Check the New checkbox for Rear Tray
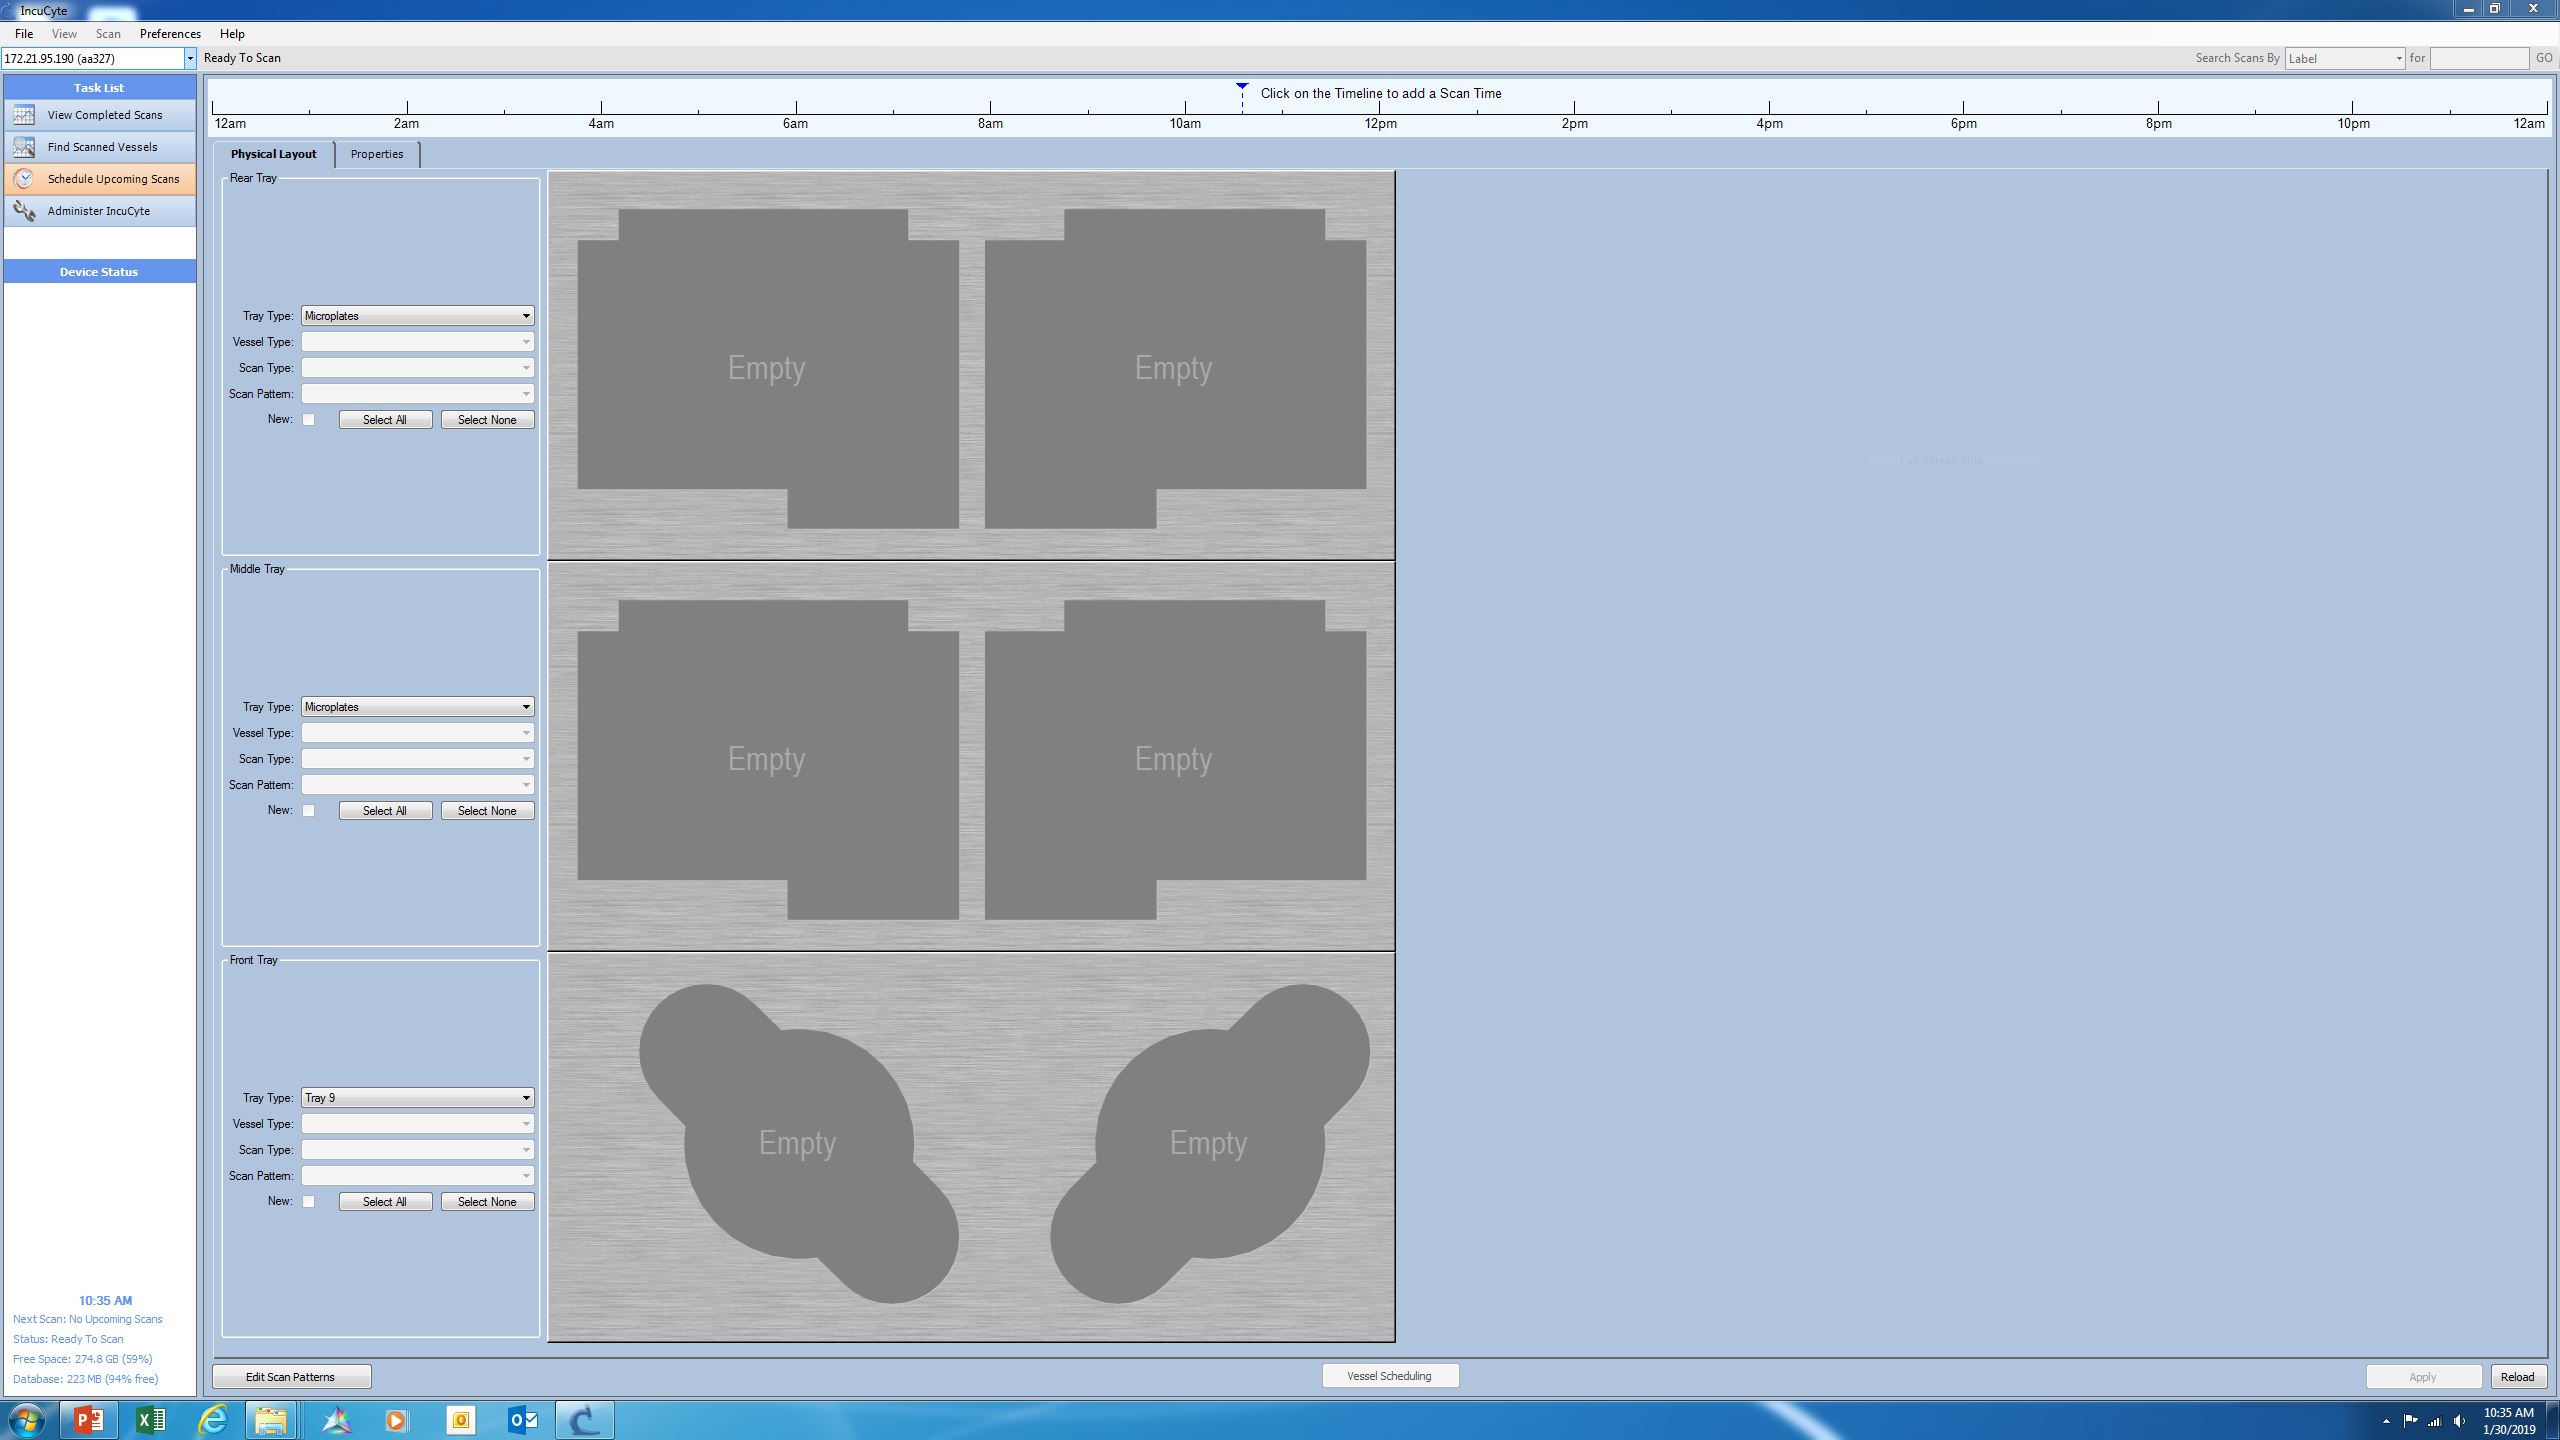Screen dimensions: 2560x1440 [x=309, y=420]
